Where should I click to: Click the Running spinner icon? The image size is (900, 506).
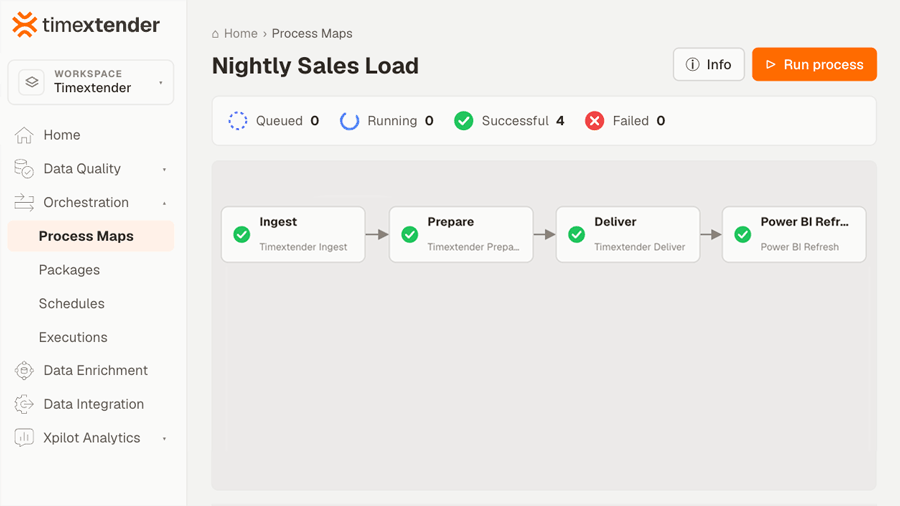click(349, 120)
